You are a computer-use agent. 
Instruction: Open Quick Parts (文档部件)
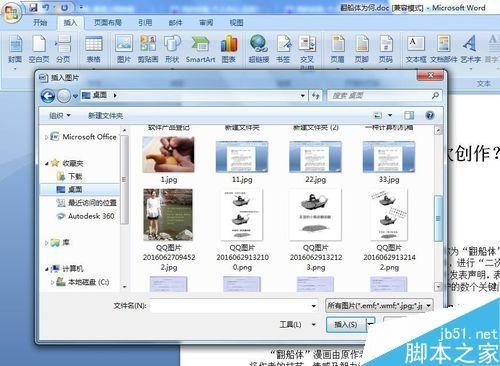point(444,49)
